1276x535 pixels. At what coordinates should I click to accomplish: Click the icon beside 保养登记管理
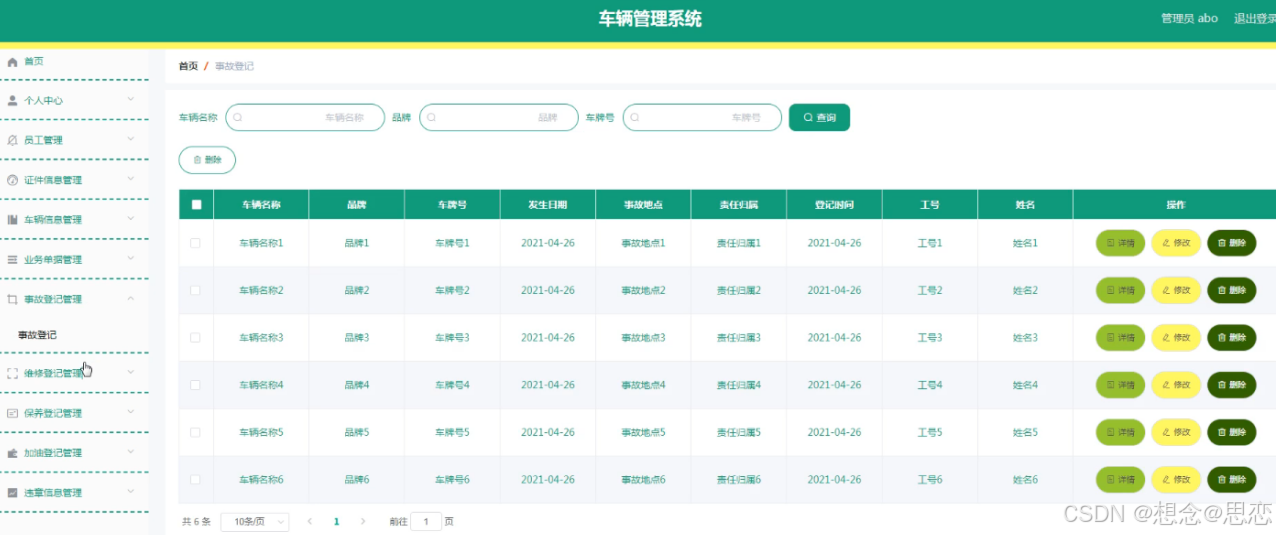(x=12, y=413)
